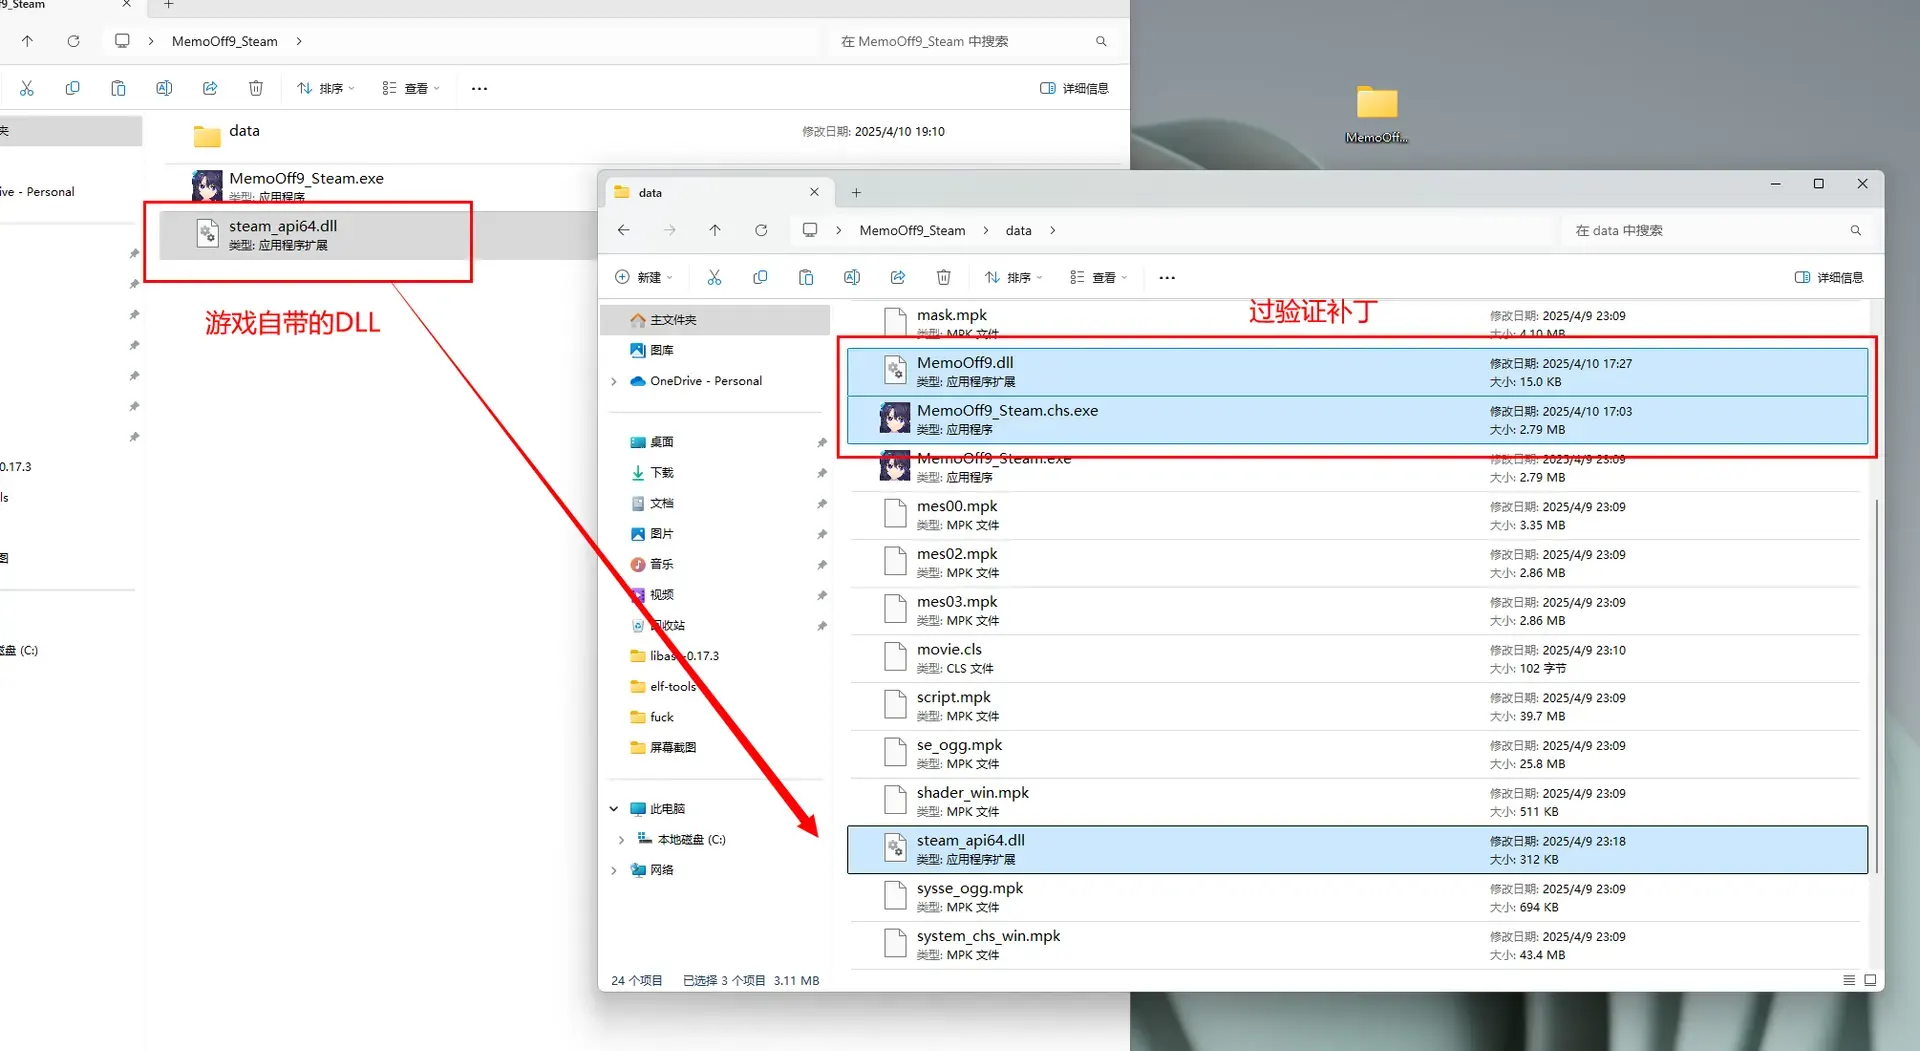Screen dimensions: 1920x1051
Task: Switch to details list view in status bar
Action: pyautogui.click(x=1849, y=980)
